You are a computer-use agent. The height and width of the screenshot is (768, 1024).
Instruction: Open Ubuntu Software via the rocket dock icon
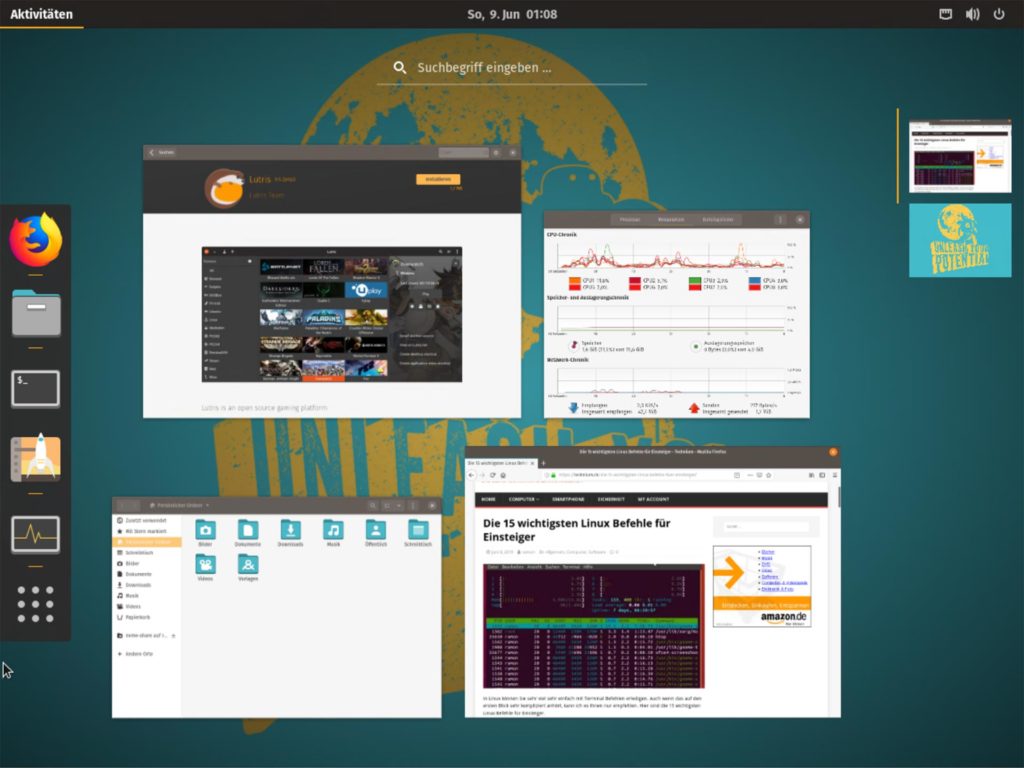(x=35, y=460)
